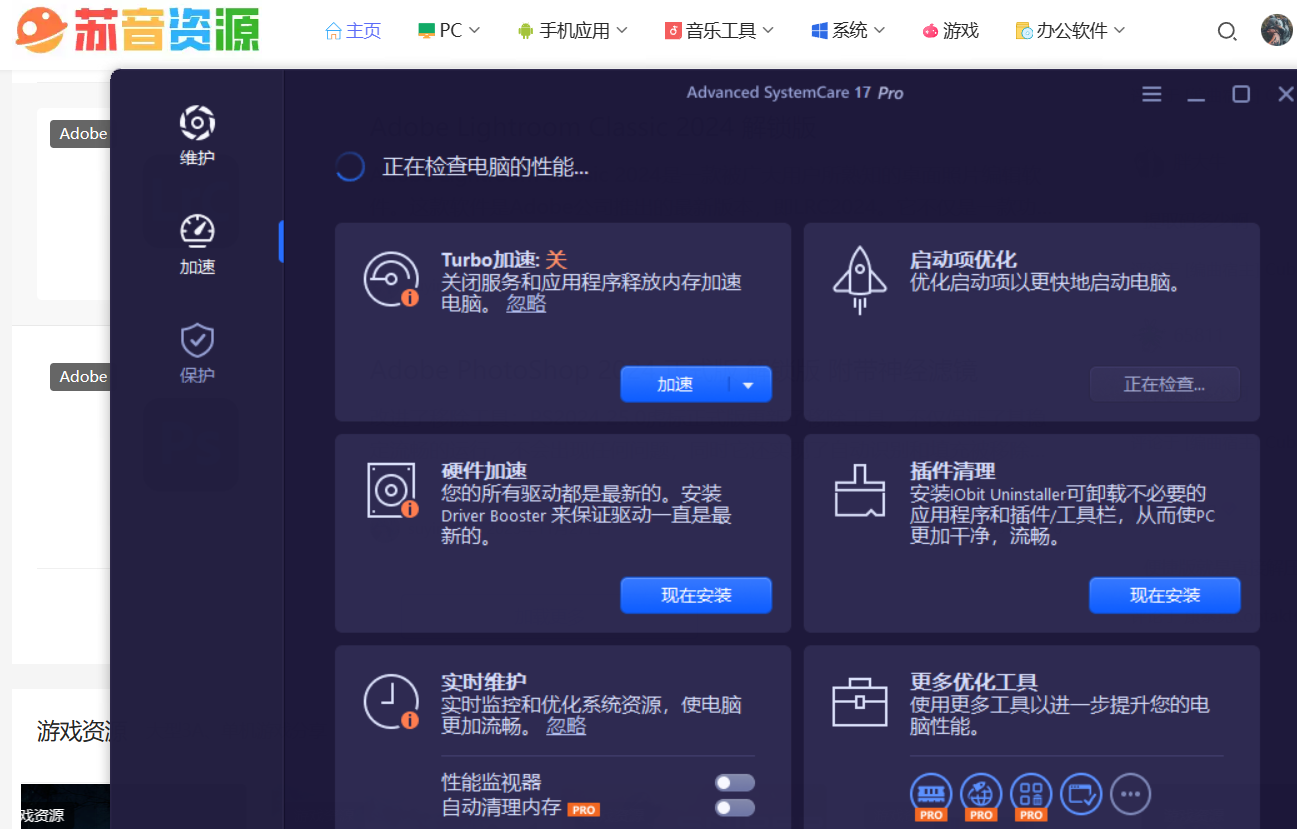Switch to the 保护 section
The width and height of the screenshot is (1297, 829).
point(196,350)
